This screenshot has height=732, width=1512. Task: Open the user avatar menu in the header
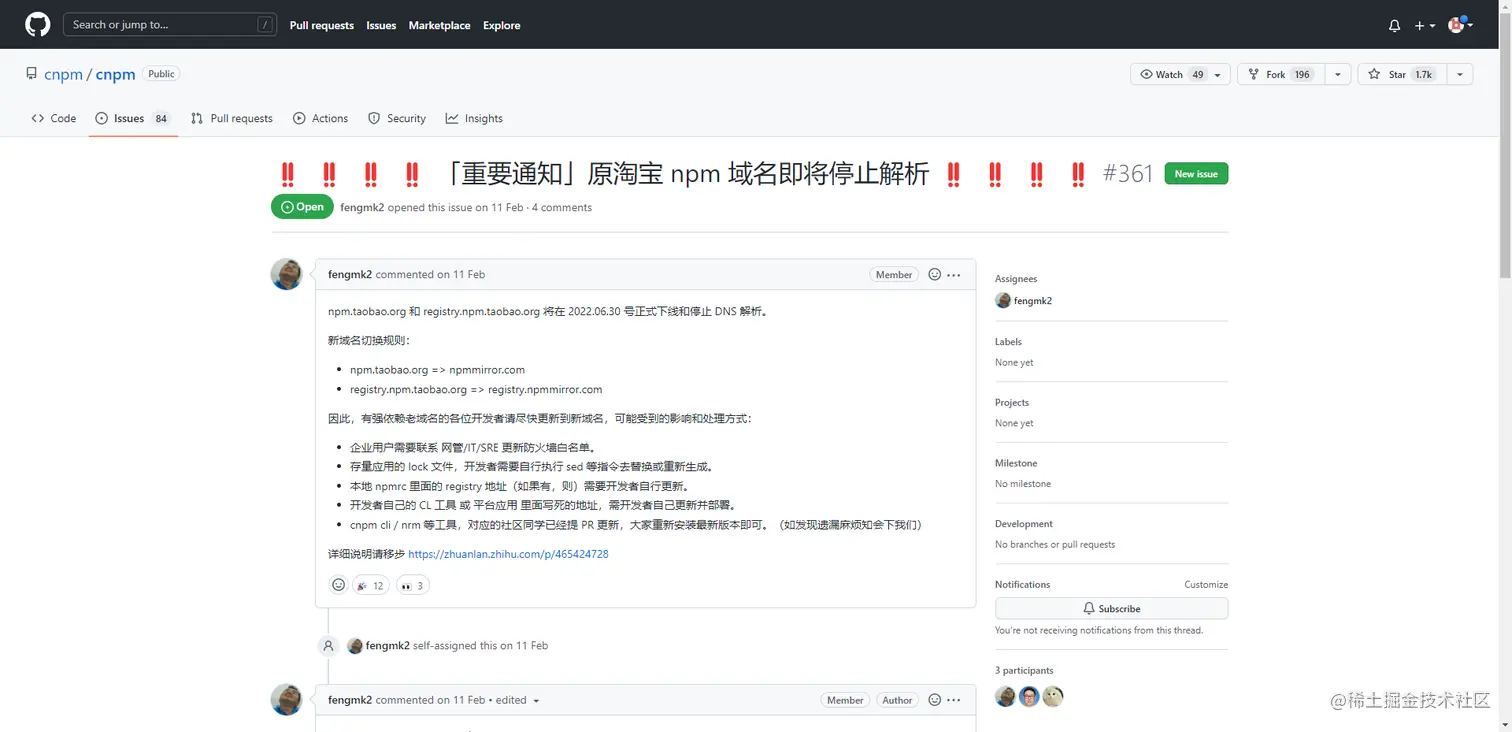click(x=1460, y=25)
